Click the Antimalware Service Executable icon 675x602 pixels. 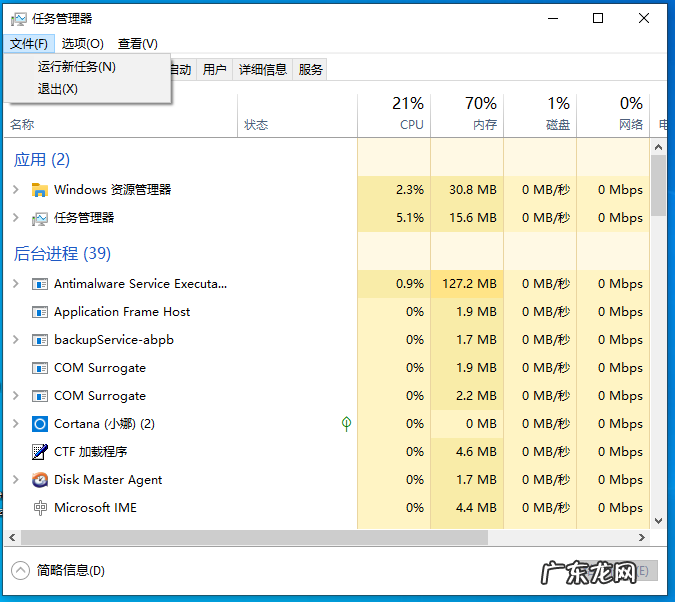click(x=40, y=284)
